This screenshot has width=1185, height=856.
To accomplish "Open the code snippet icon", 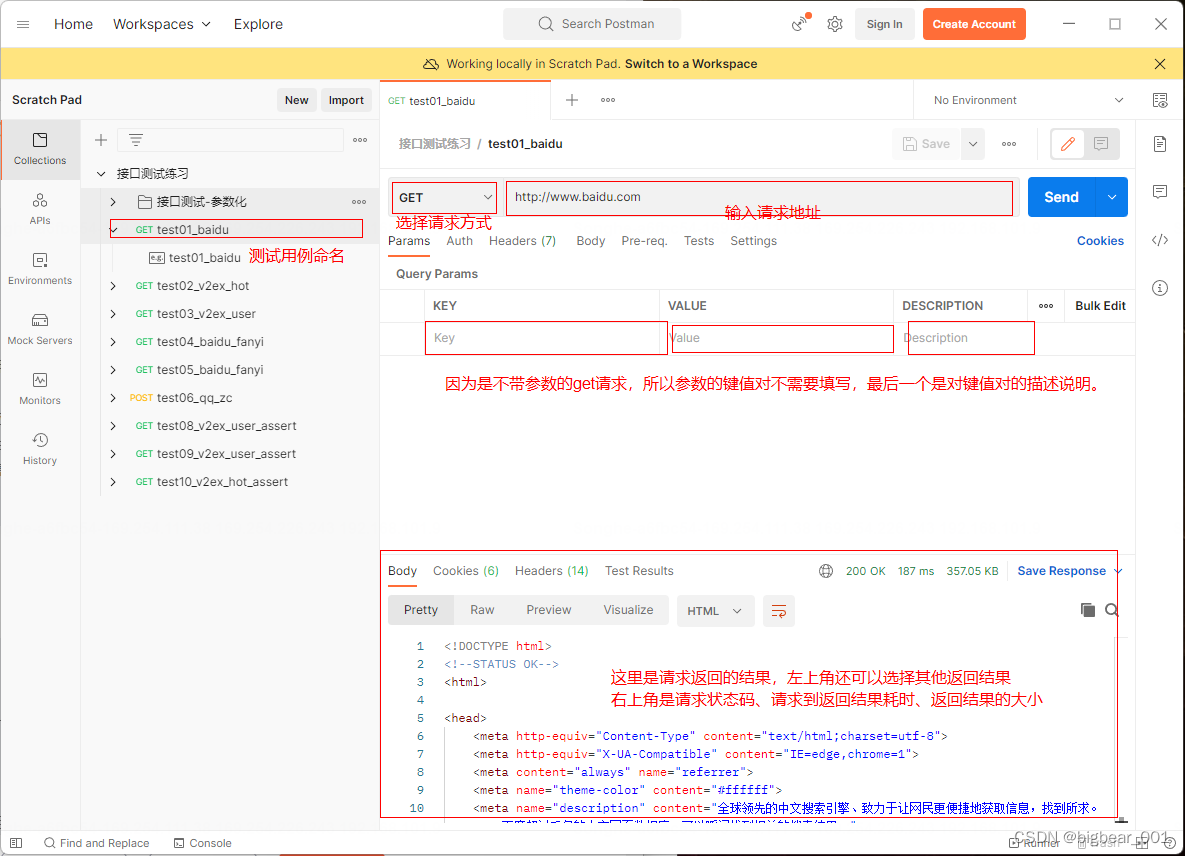I will [x=1160, y=240].
